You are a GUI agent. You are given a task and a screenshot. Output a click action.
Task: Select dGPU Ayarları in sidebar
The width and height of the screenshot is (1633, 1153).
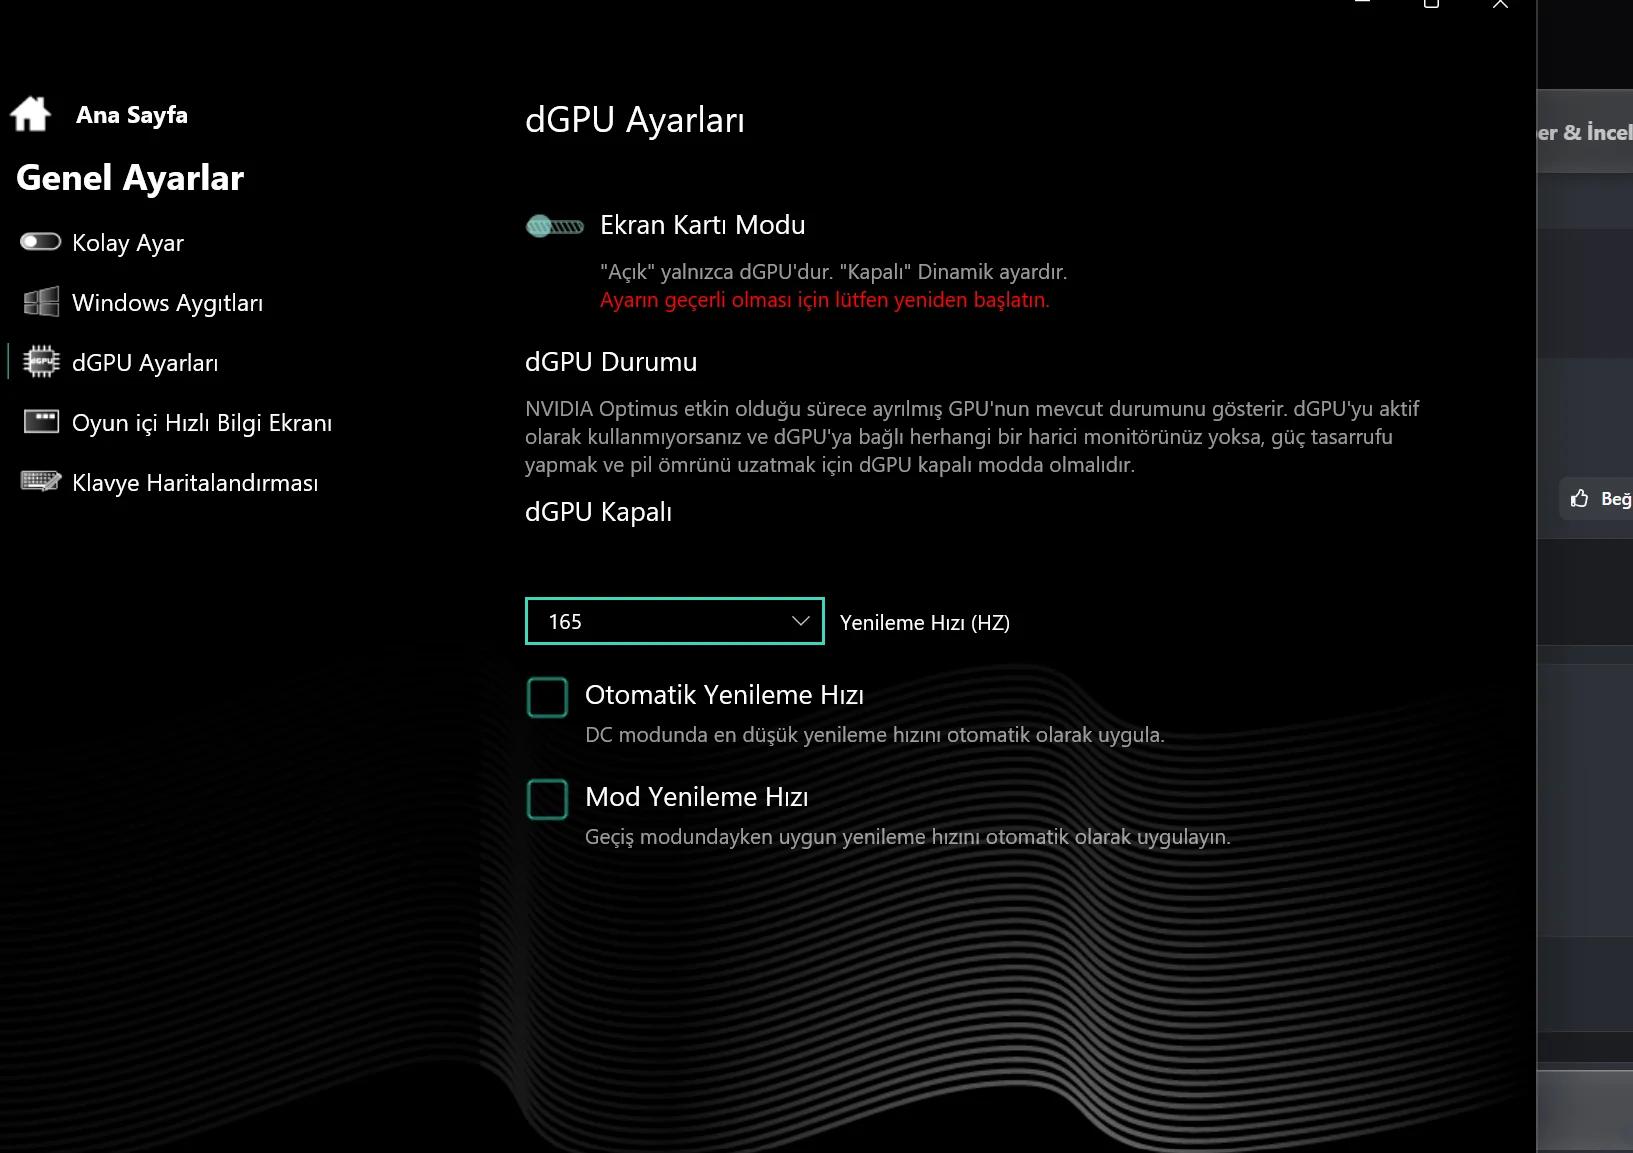tap(145, 363)
